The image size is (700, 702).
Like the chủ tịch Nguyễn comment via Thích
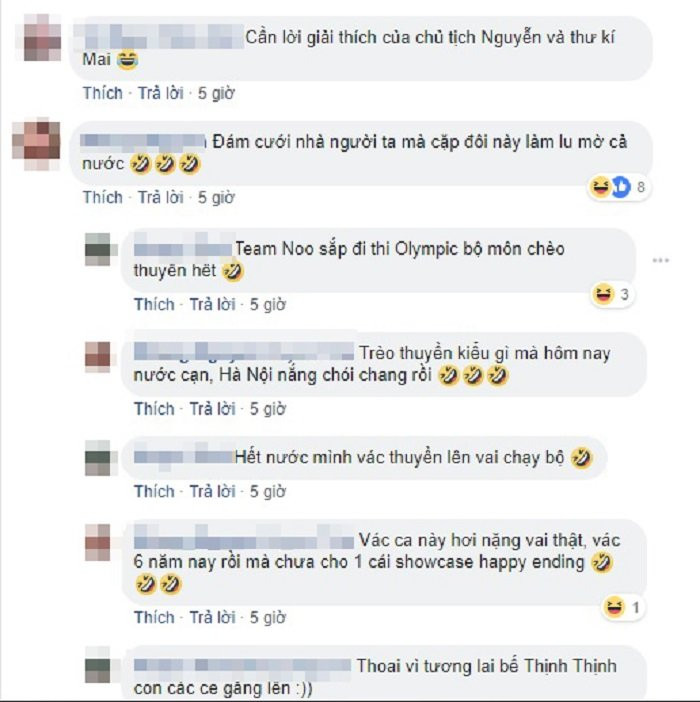pos(102,93)
